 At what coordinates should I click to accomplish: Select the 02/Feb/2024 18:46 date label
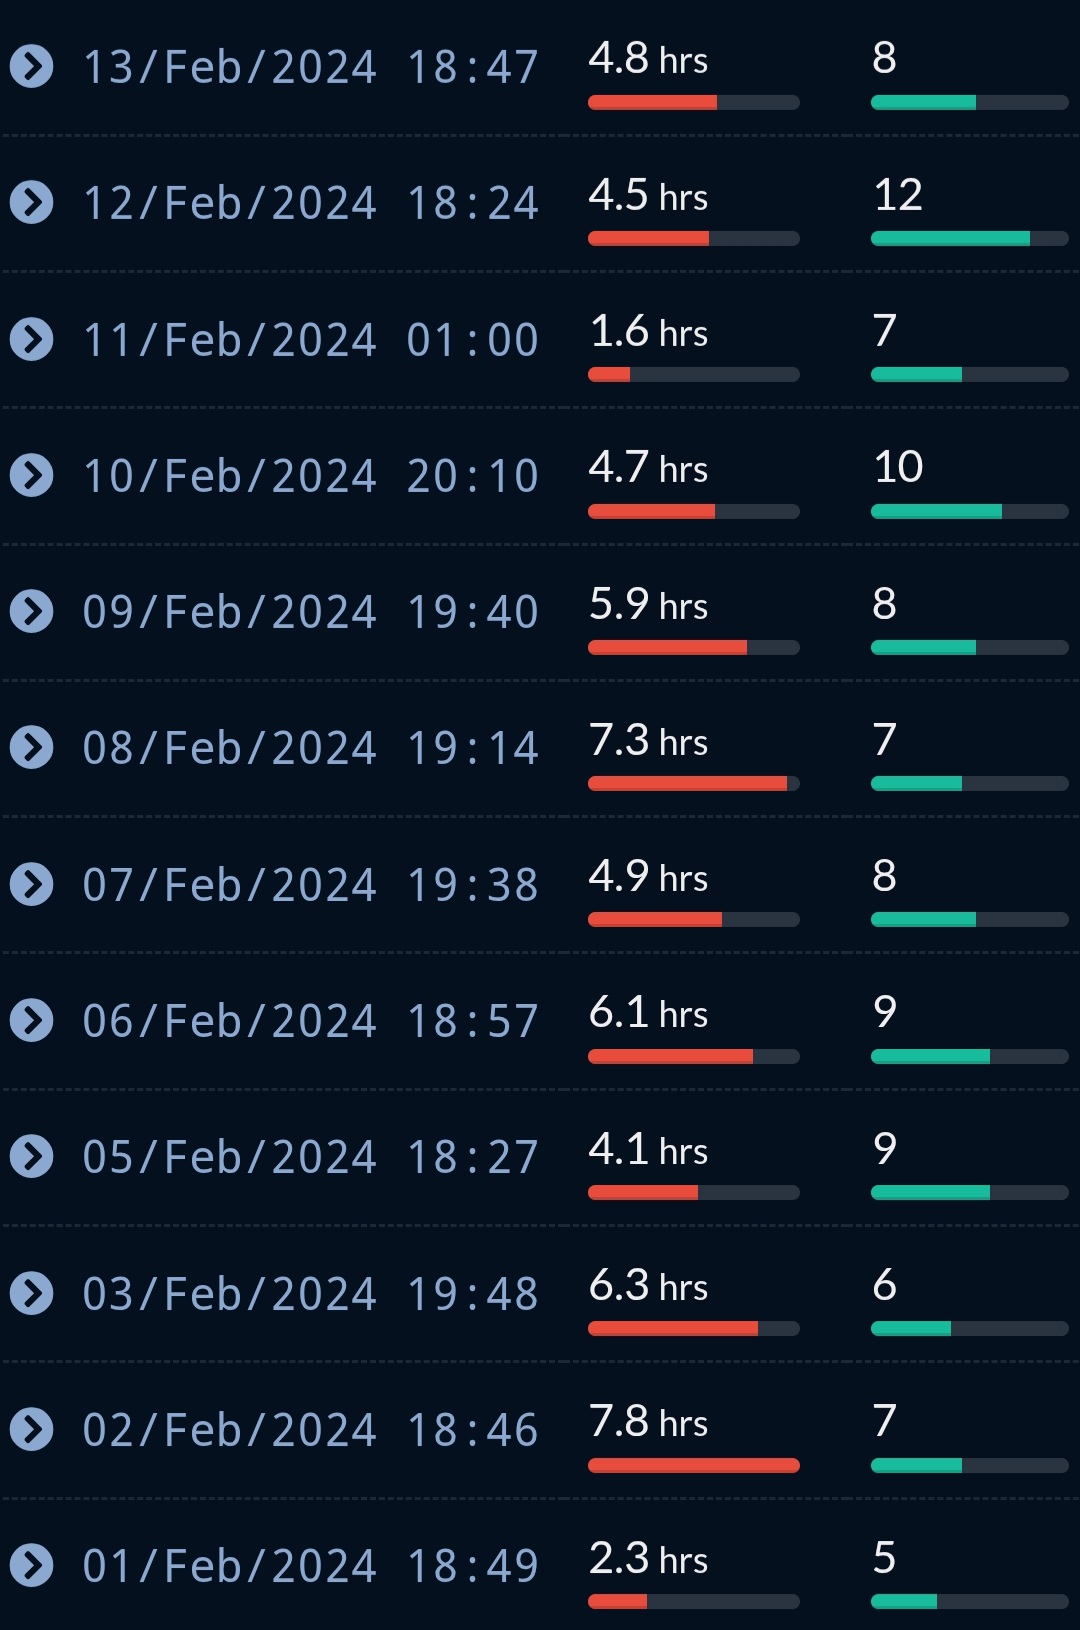tap(311, 1429)
